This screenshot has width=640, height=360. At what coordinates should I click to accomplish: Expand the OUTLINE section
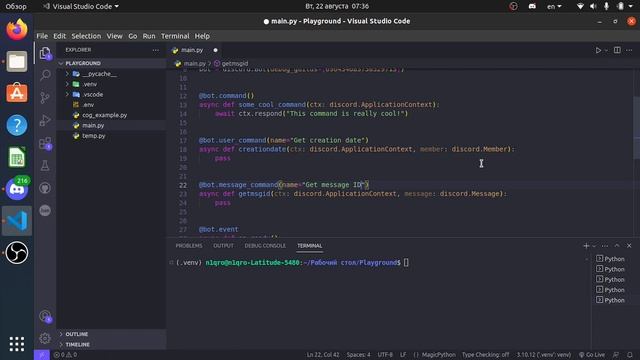[x=111, y=334]
